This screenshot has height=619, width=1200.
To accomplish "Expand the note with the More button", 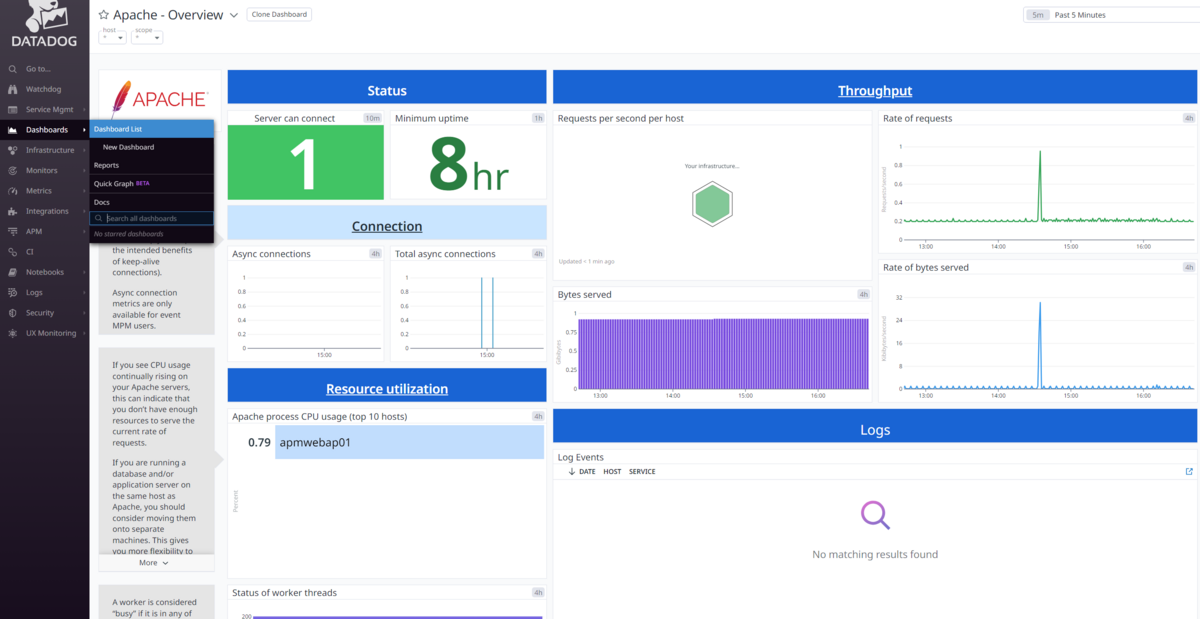I will point(154,563).
